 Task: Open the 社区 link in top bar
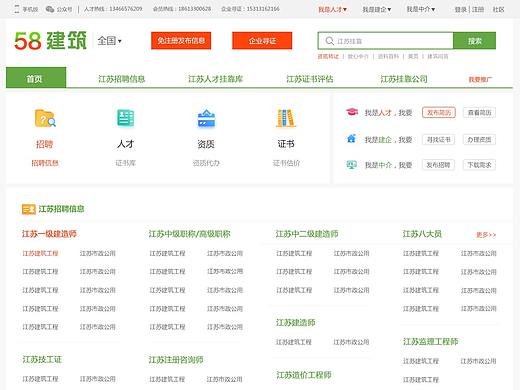coord(498,9)
